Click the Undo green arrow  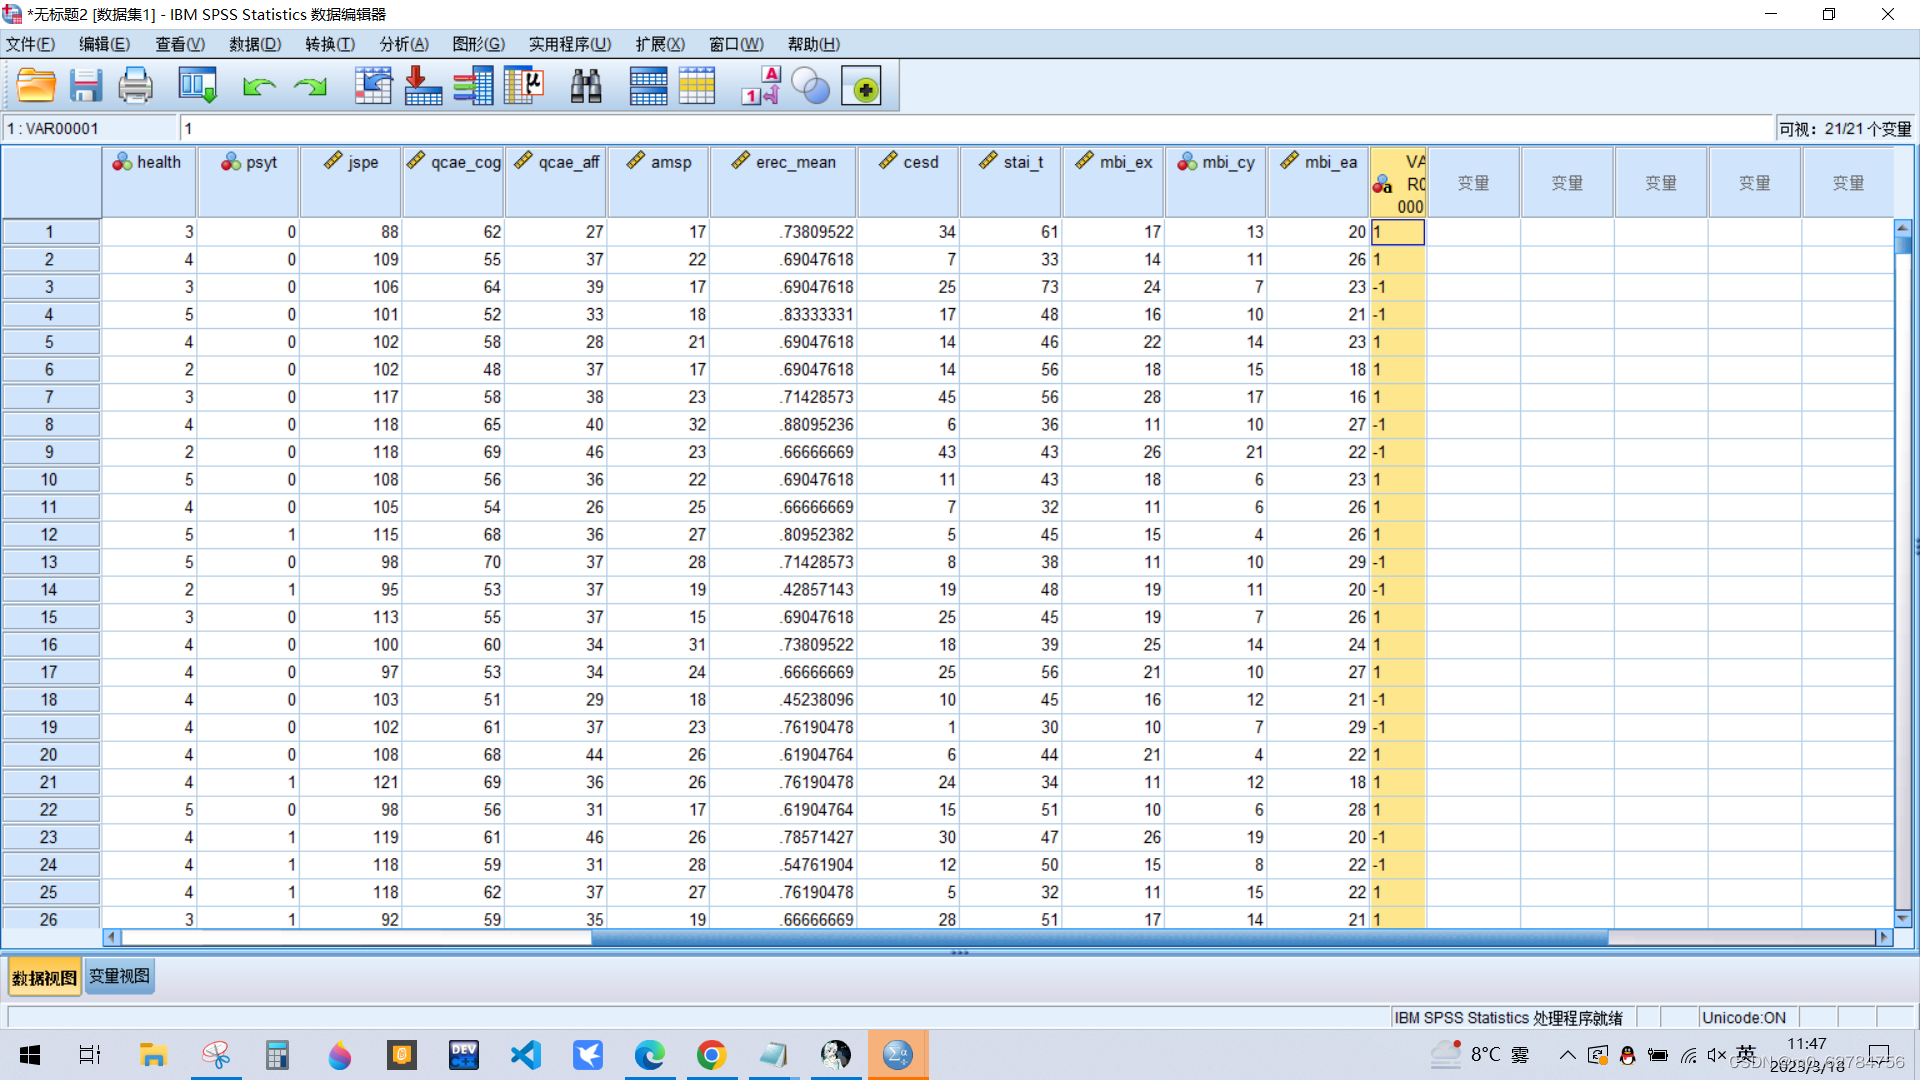coord(259,87)
